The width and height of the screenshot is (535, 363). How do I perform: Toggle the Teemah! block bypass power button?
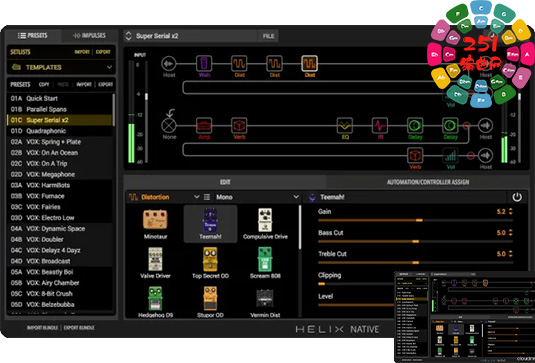point(517,197)
